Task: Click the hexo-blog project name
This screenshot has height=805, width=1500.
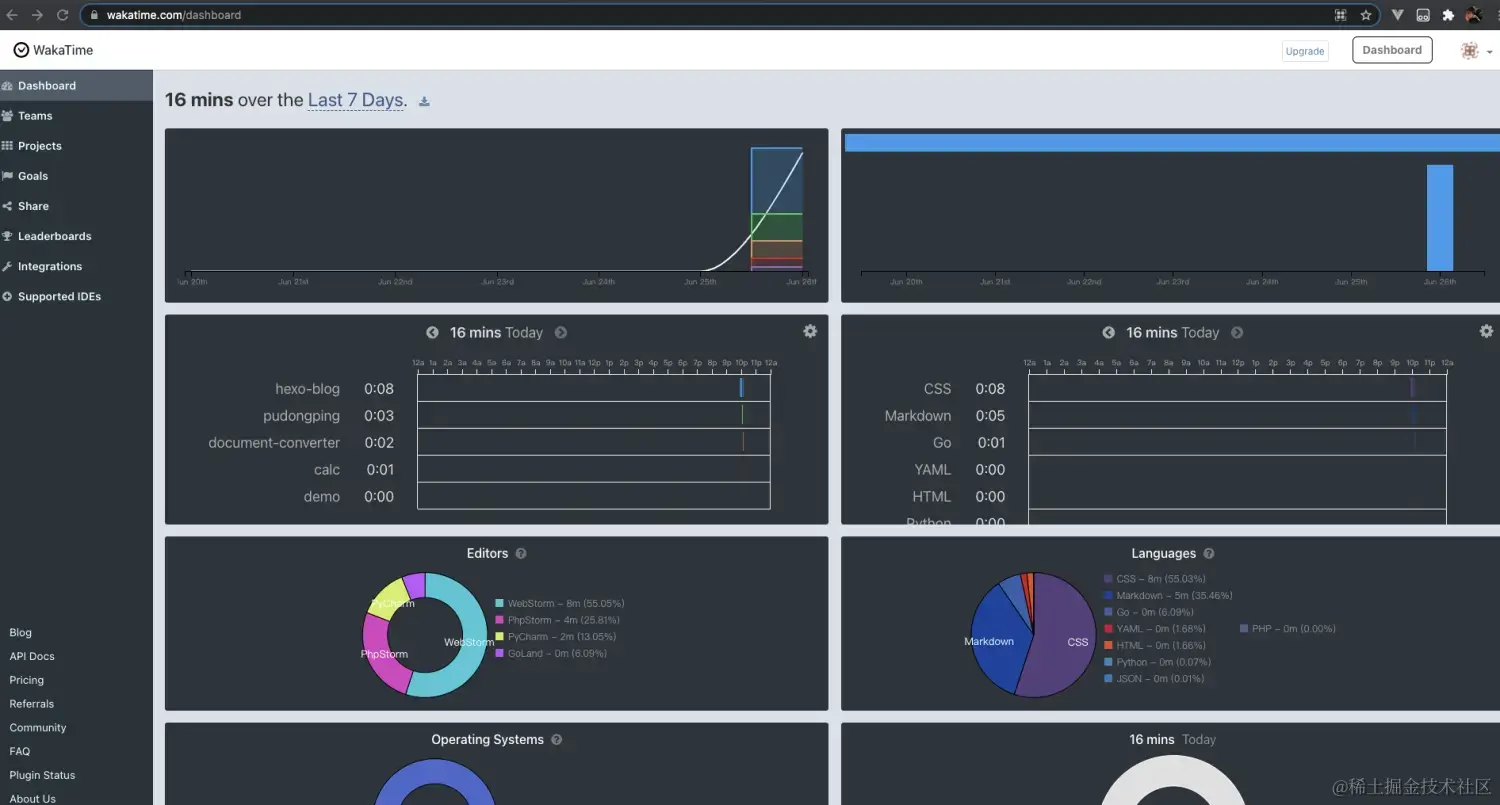Action: pos(307,389)
